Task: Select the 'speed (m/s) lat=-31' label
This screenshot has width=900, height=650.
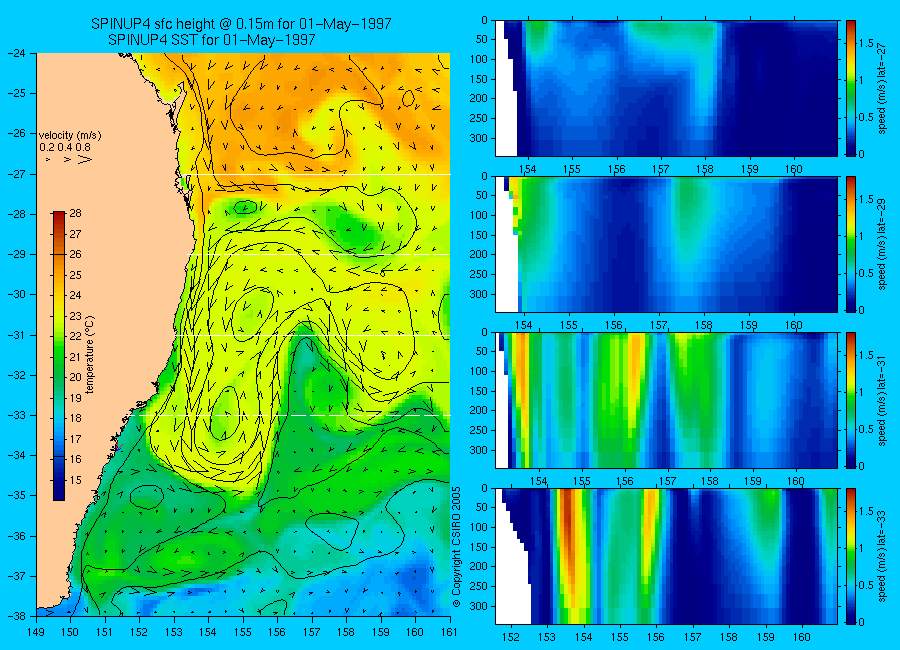Action: [x=883, y=400]
